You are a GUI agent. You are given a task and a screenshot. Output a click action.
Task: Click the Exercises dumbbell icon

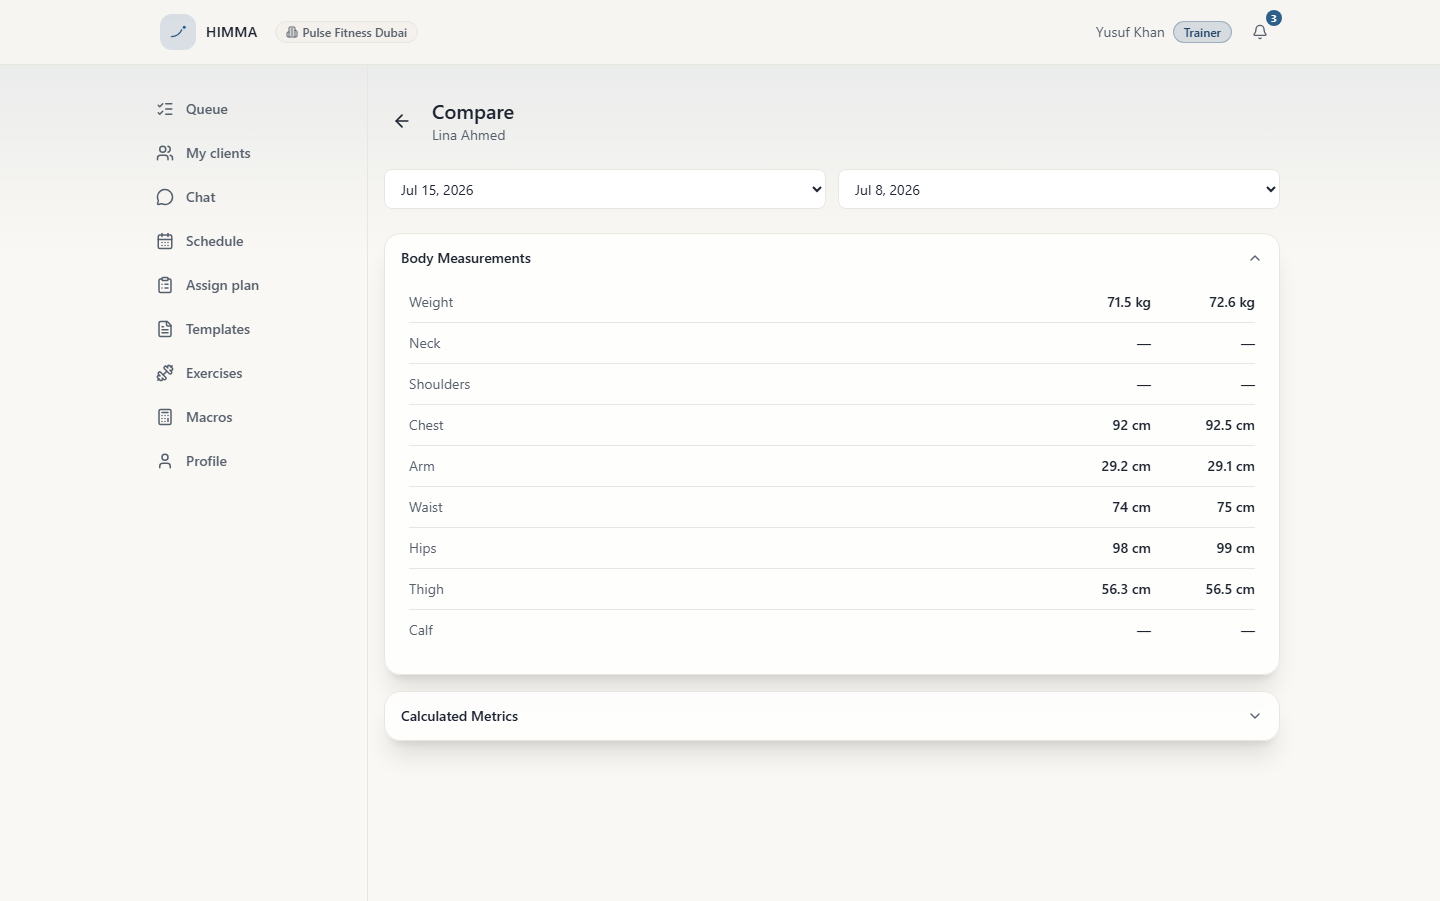coord(165,373)
